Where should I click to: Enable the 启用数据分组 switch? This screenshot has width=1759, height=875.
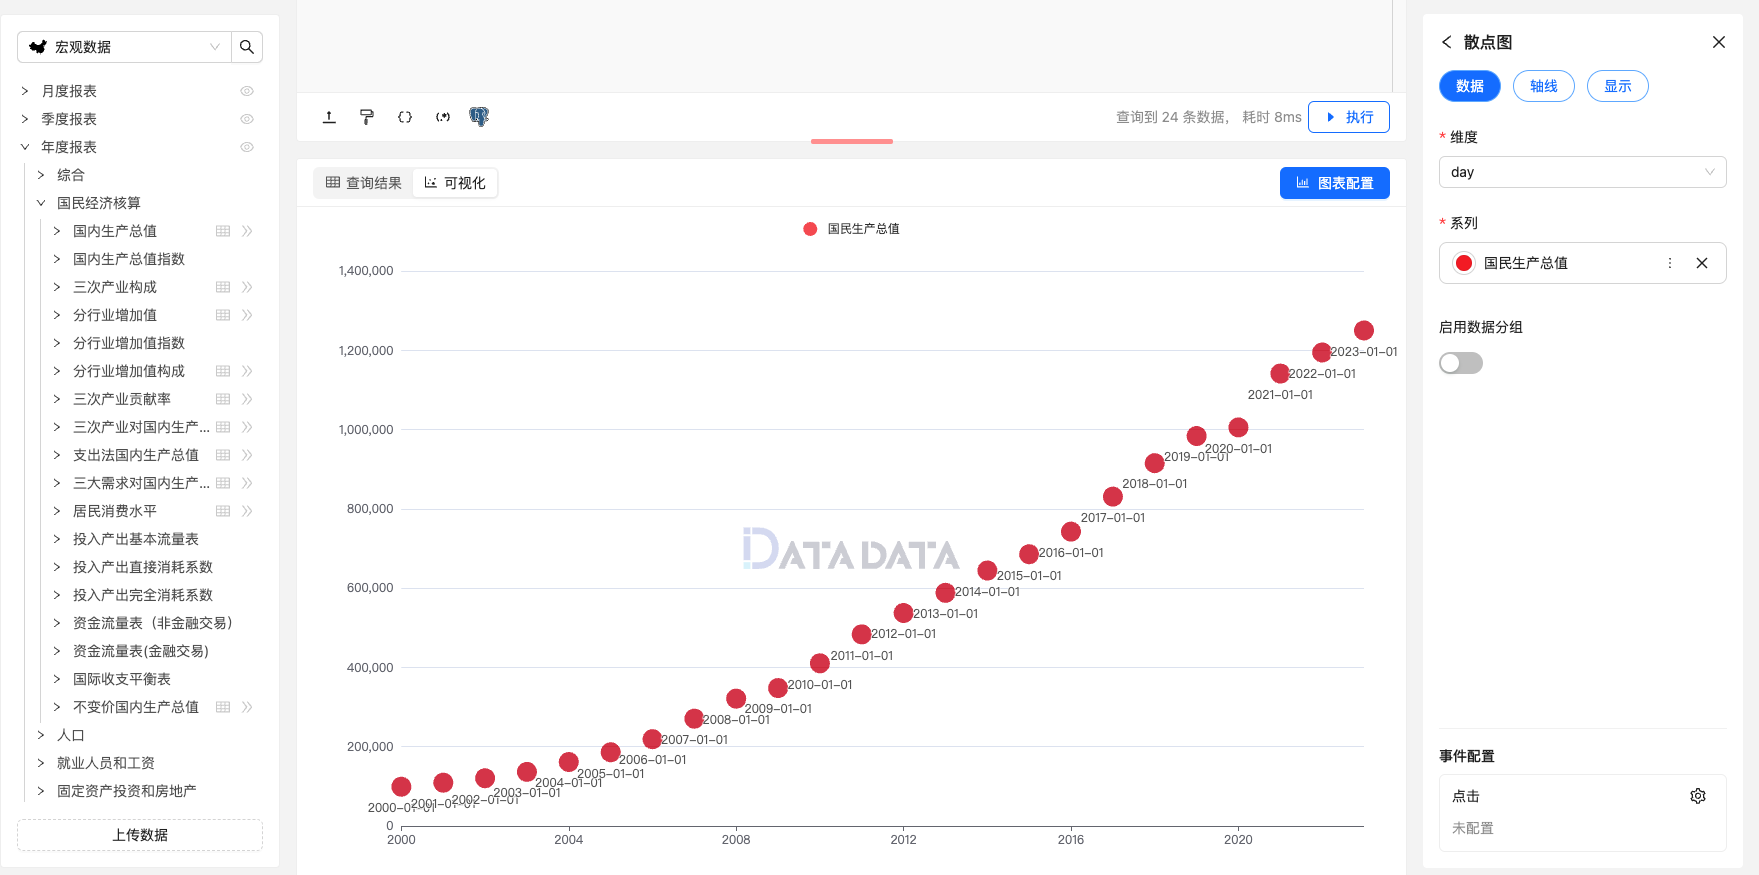[x=1461, y=363]
